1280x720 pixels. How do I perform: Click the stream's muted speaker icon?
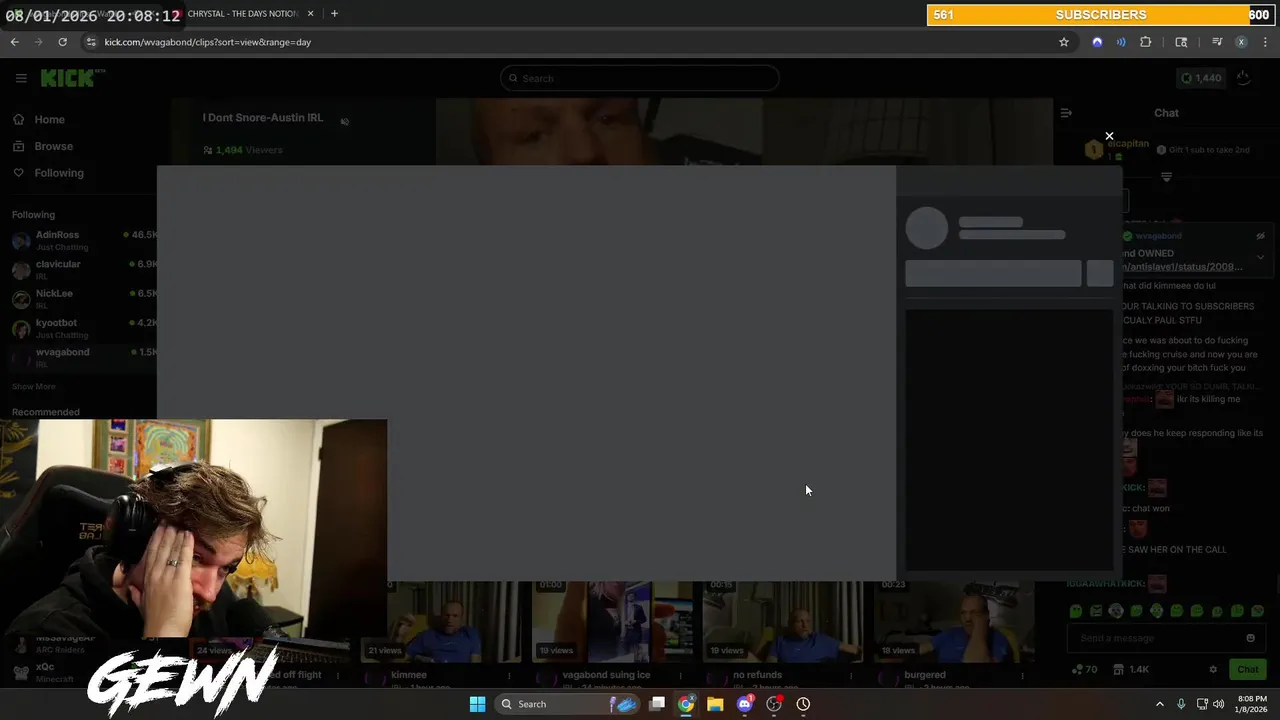pyautogui.click(x=344, y=122)
